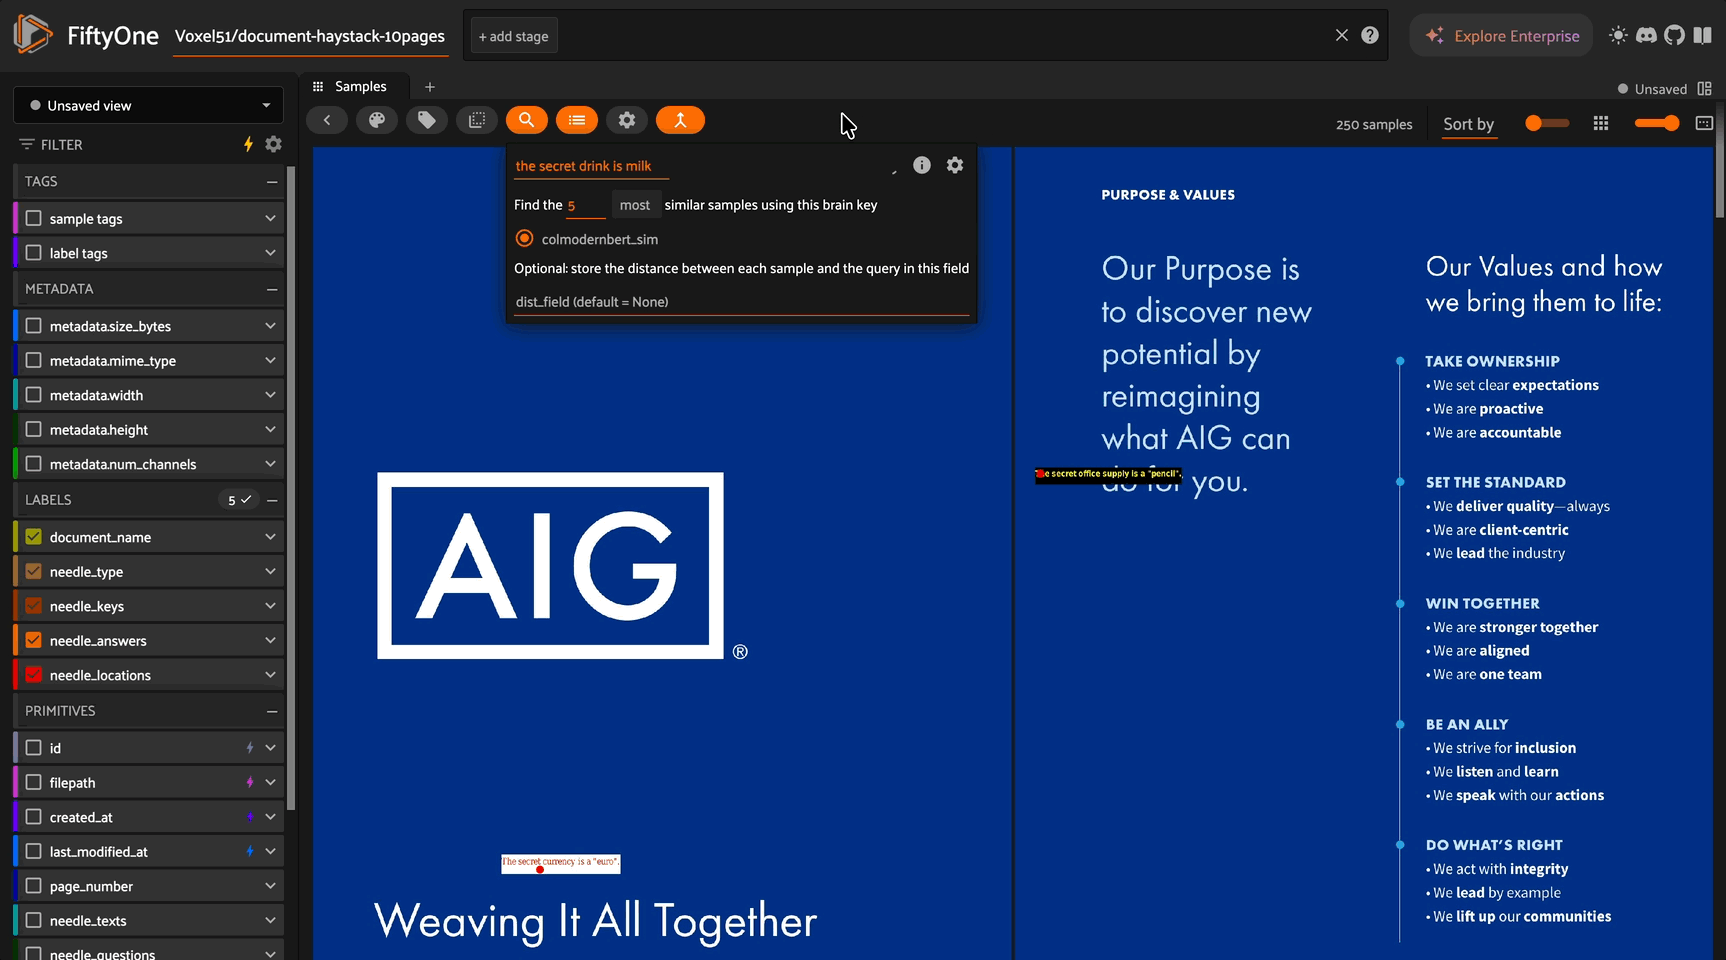Viewport: 1726px width, 960px height.
Task: Click sparkle icon in Explore Enterprise
Action: click(1435, 35)
